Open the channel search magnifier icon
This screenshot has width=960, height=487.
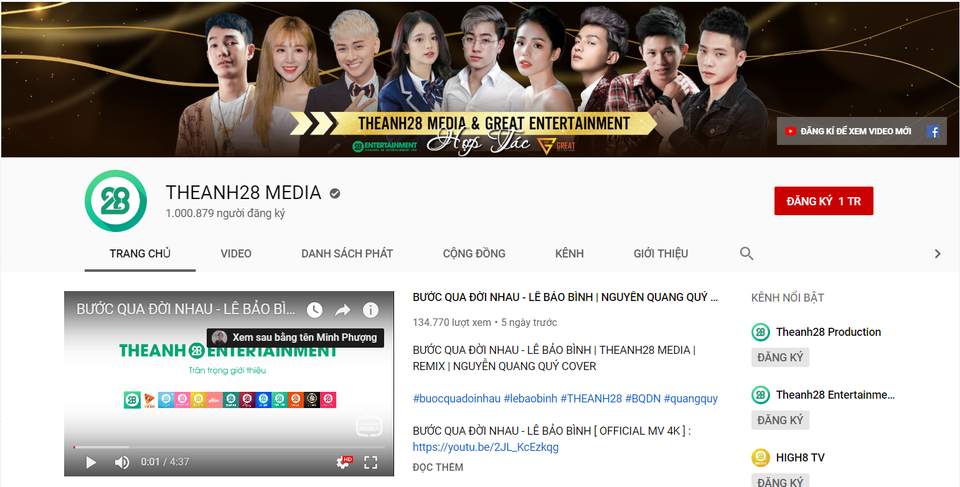tap(746, 254)
